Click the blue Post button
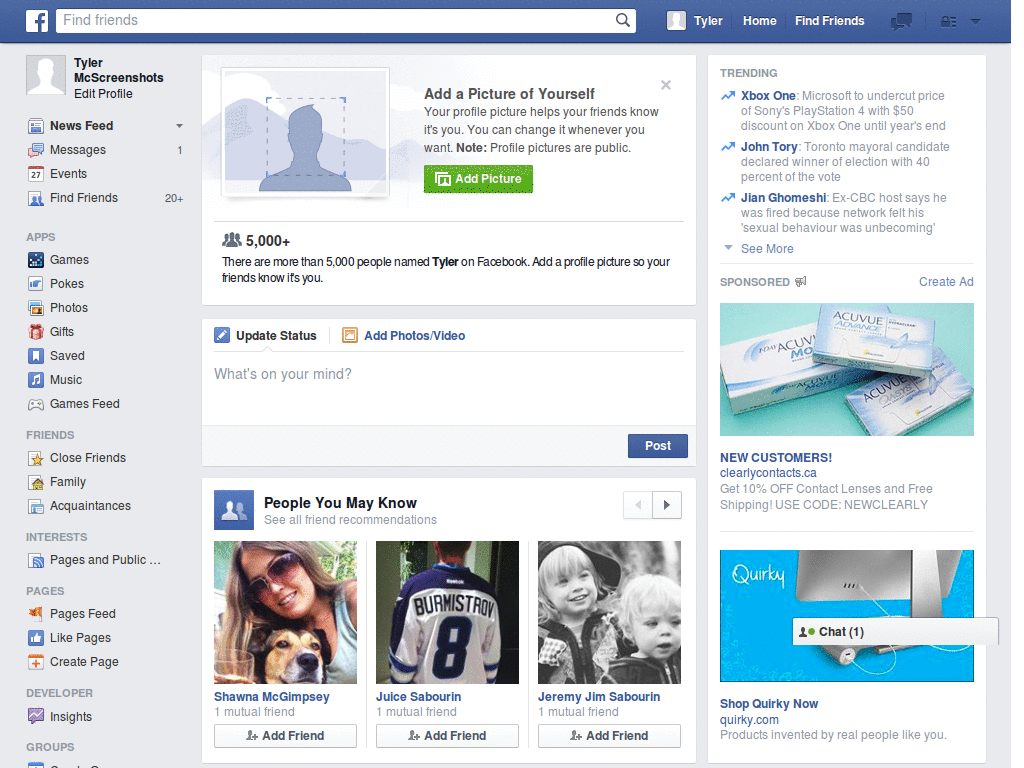 point(658,446)
